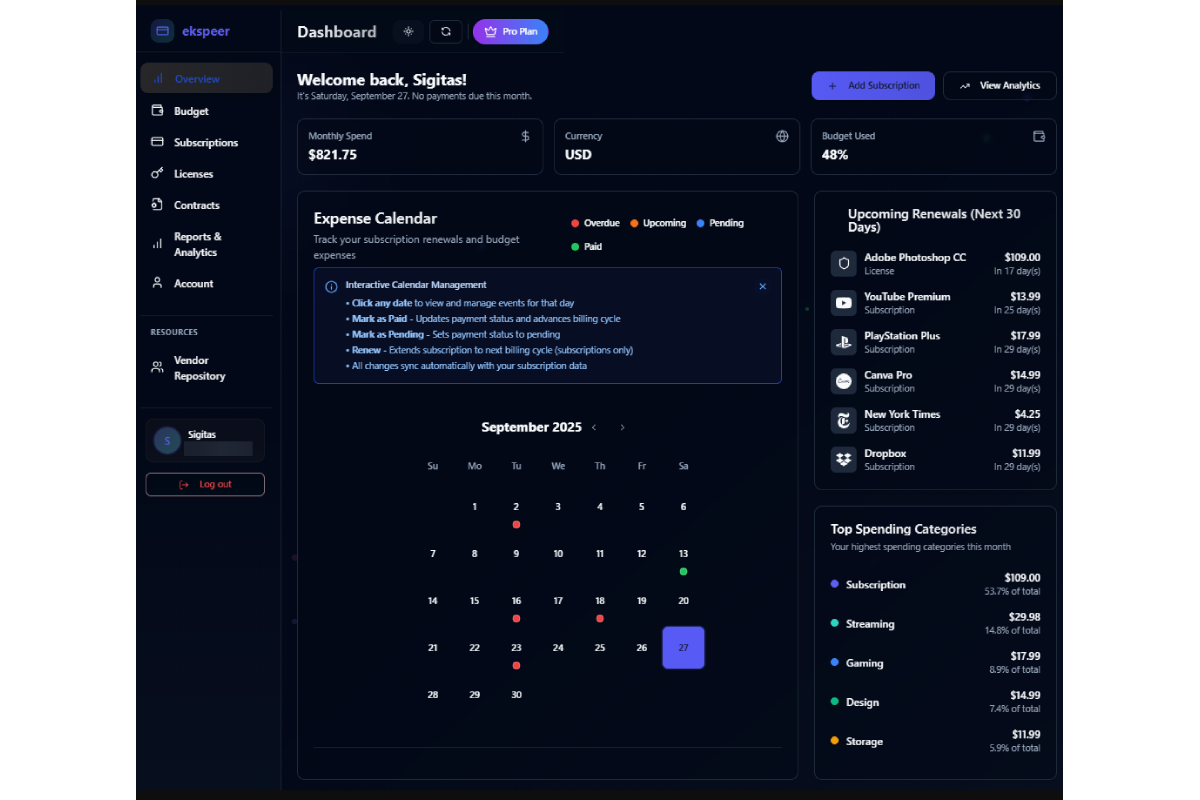
Task: Select September 16 on the calendar
Action: coord(516,602)
